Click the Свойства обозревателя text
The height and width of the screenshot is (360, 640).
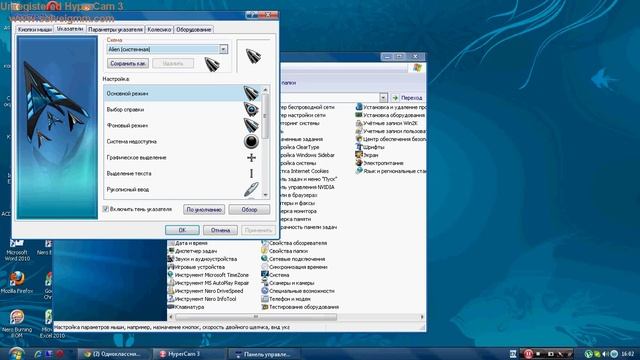(x=298, y=243)
